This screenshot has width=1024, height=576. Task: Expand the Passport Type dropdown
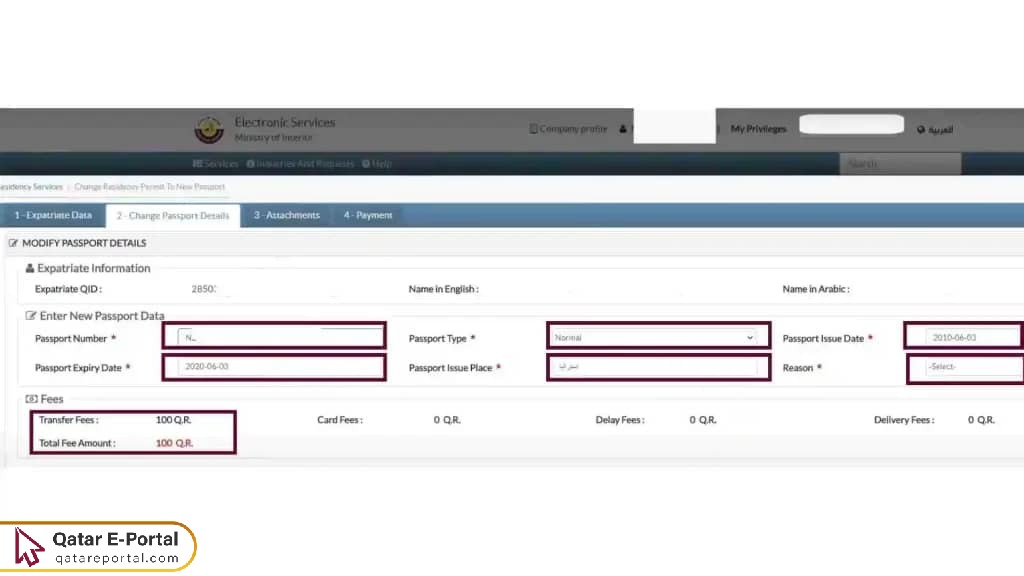654,337
